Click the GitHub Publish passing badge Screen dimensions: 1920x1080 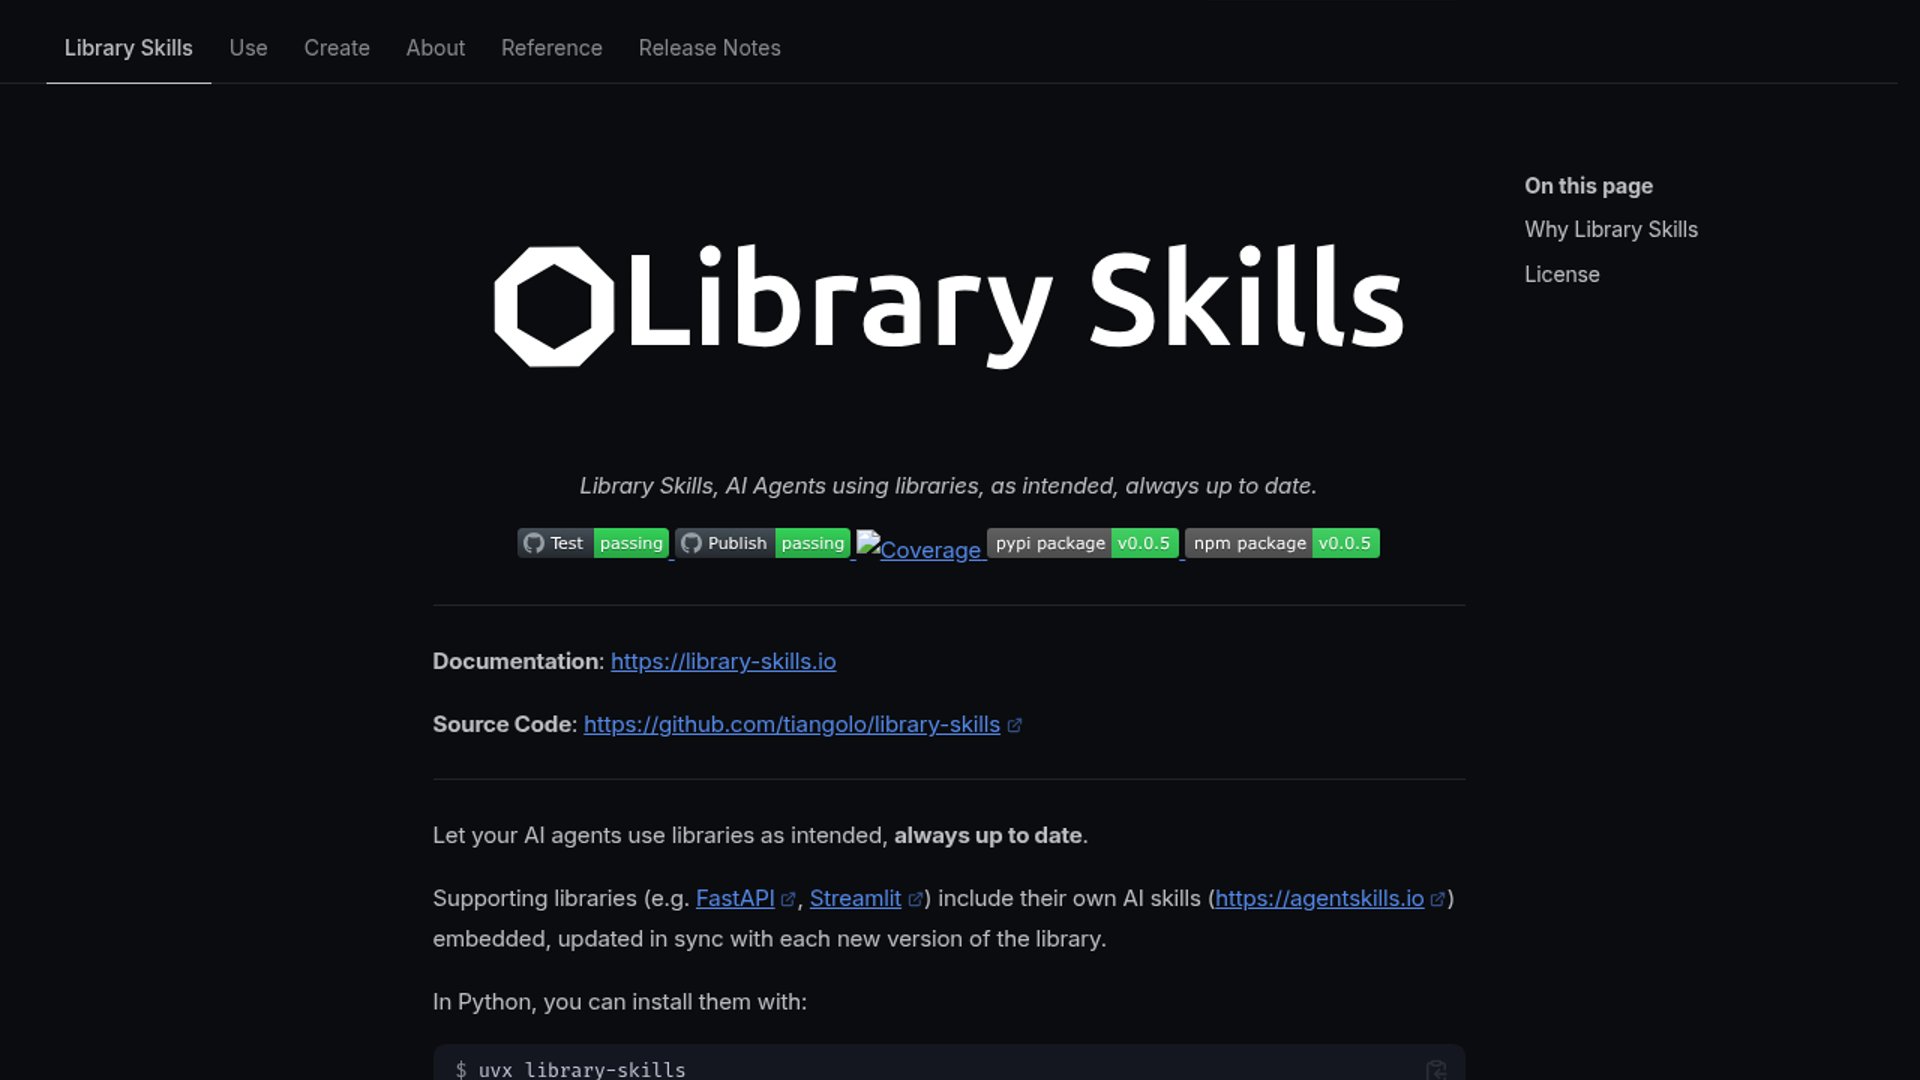point(763,543)
